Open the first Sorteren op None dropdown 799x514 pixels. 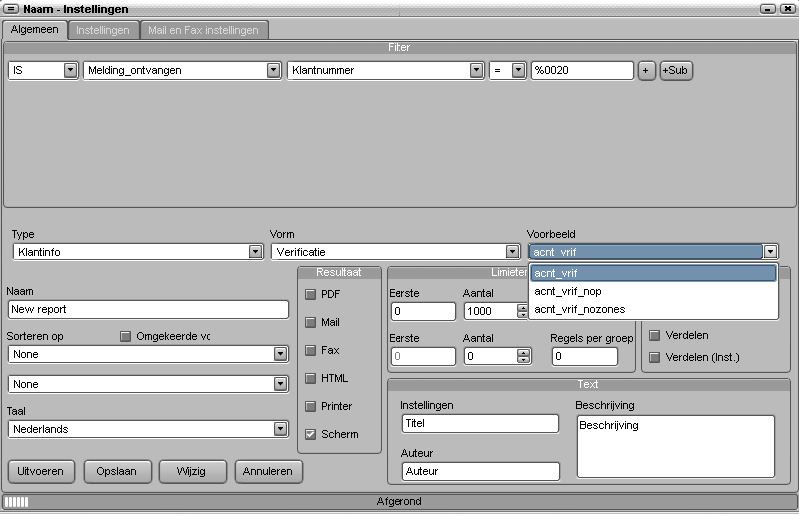(280, 354)
